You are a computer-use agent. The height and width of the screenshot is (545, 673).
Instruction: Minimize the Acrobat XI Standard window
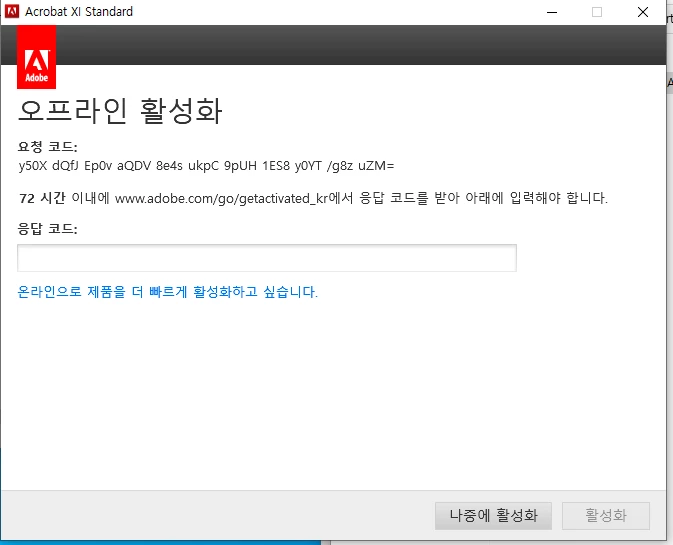click(x=552, y=12)
